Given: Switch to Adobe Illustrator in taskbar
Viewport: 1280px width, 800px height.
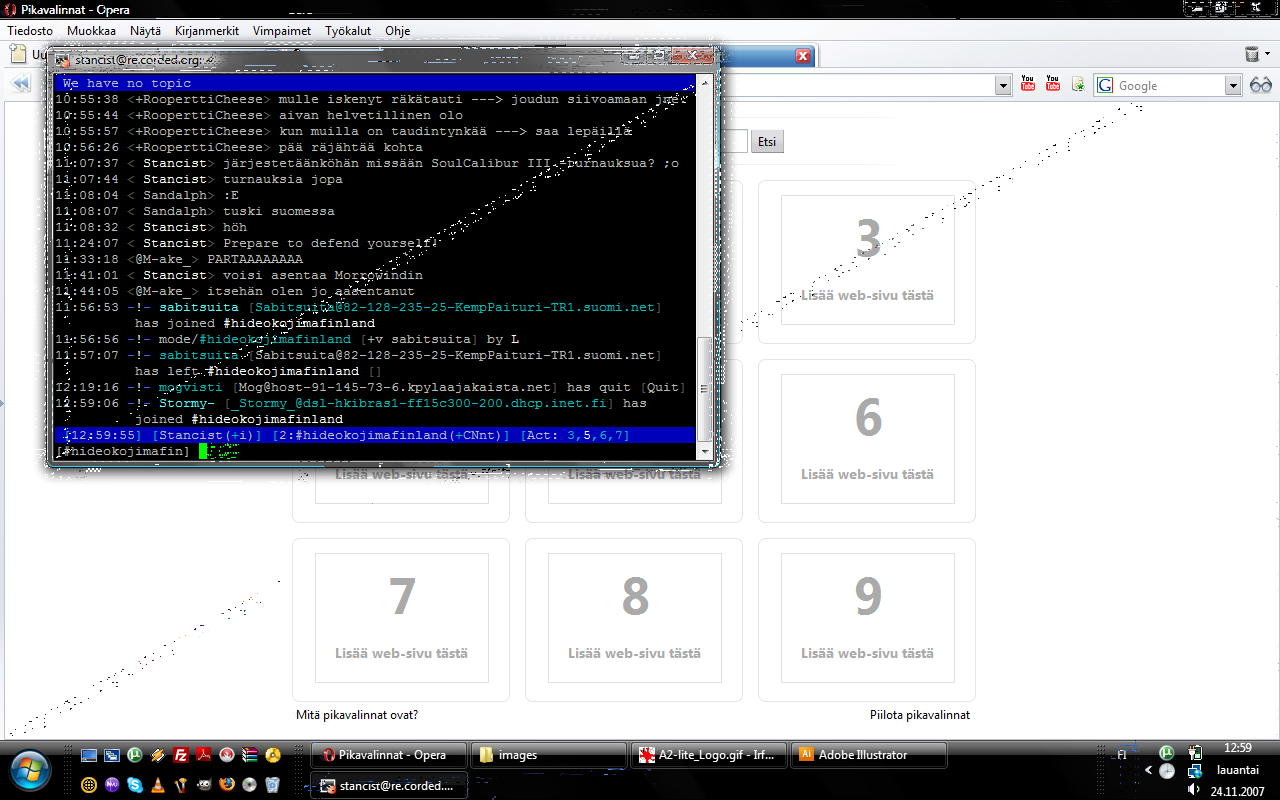Looking at the screenshot, I should coord(862,755).
